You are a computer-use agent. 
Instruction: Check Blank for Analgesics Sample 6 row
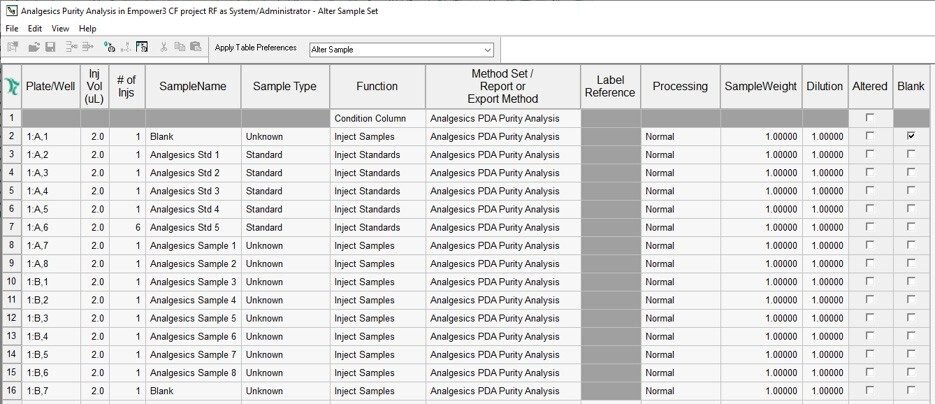911,336
